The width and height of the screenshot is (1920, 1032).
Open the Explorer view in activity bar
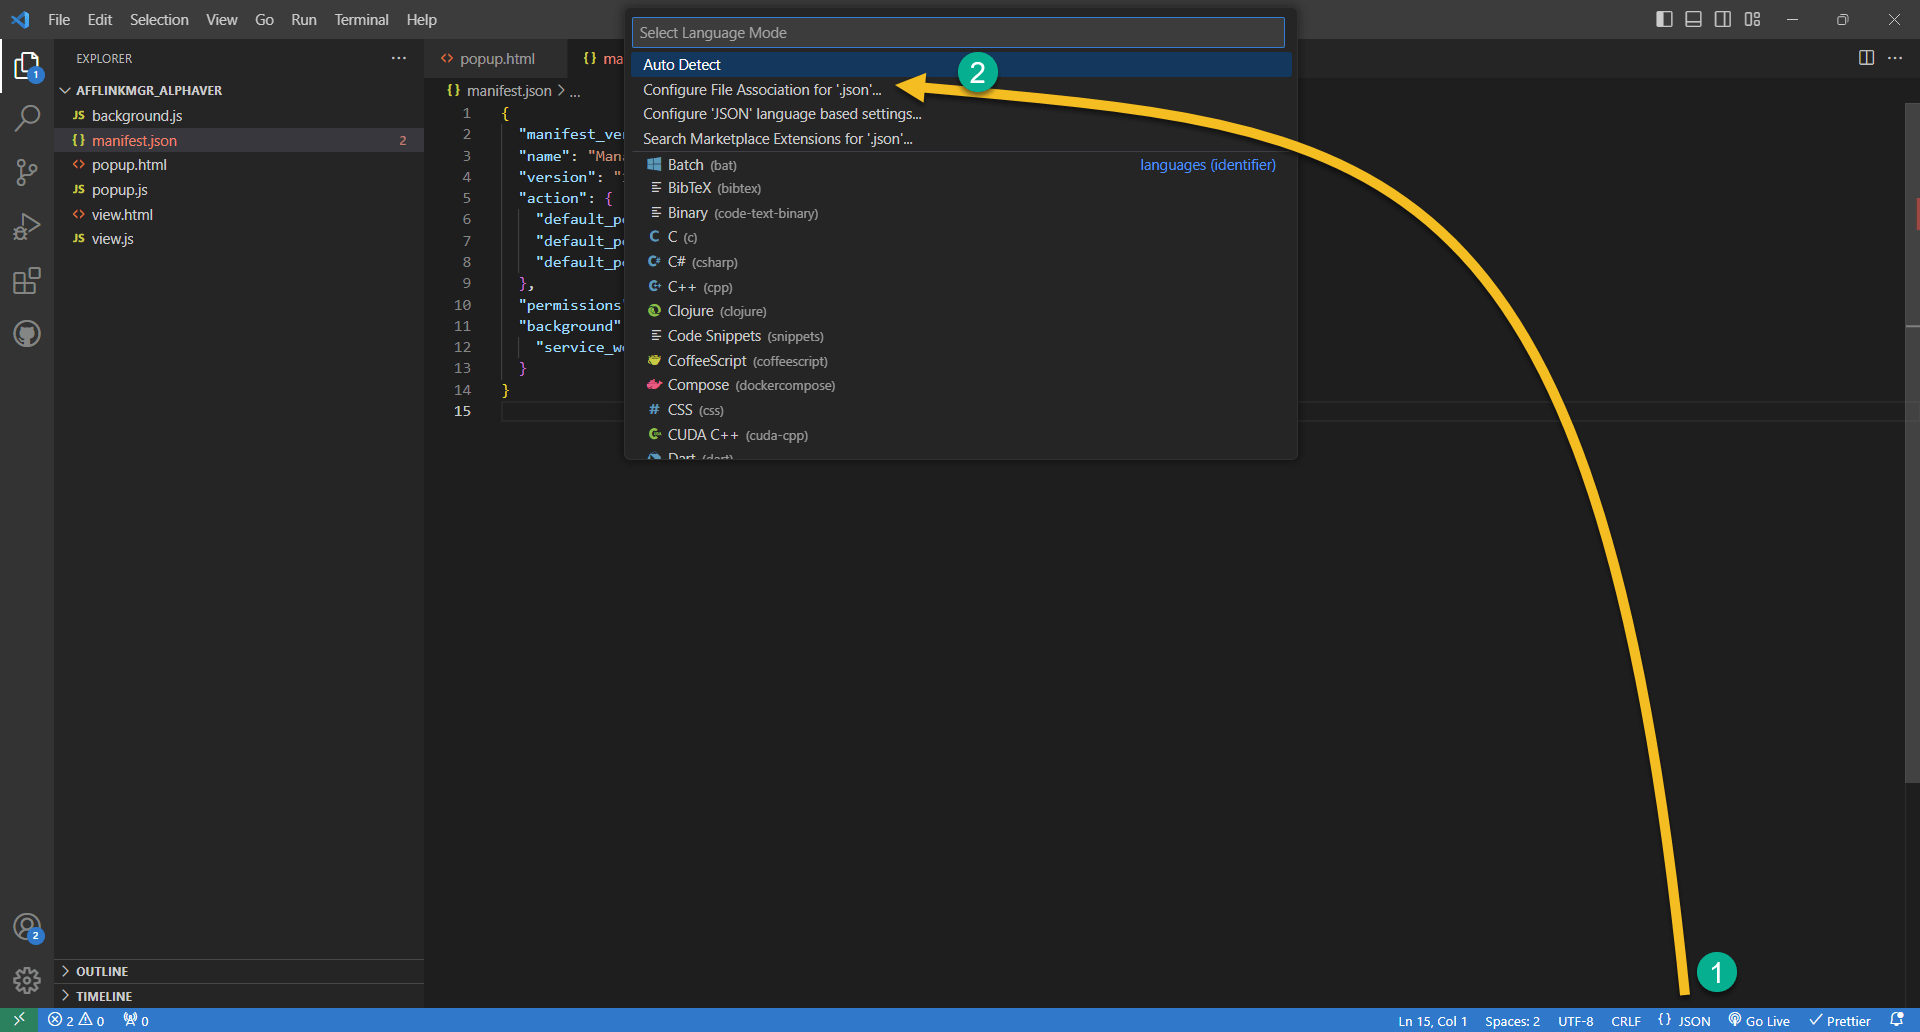click(x=27, y=68)
